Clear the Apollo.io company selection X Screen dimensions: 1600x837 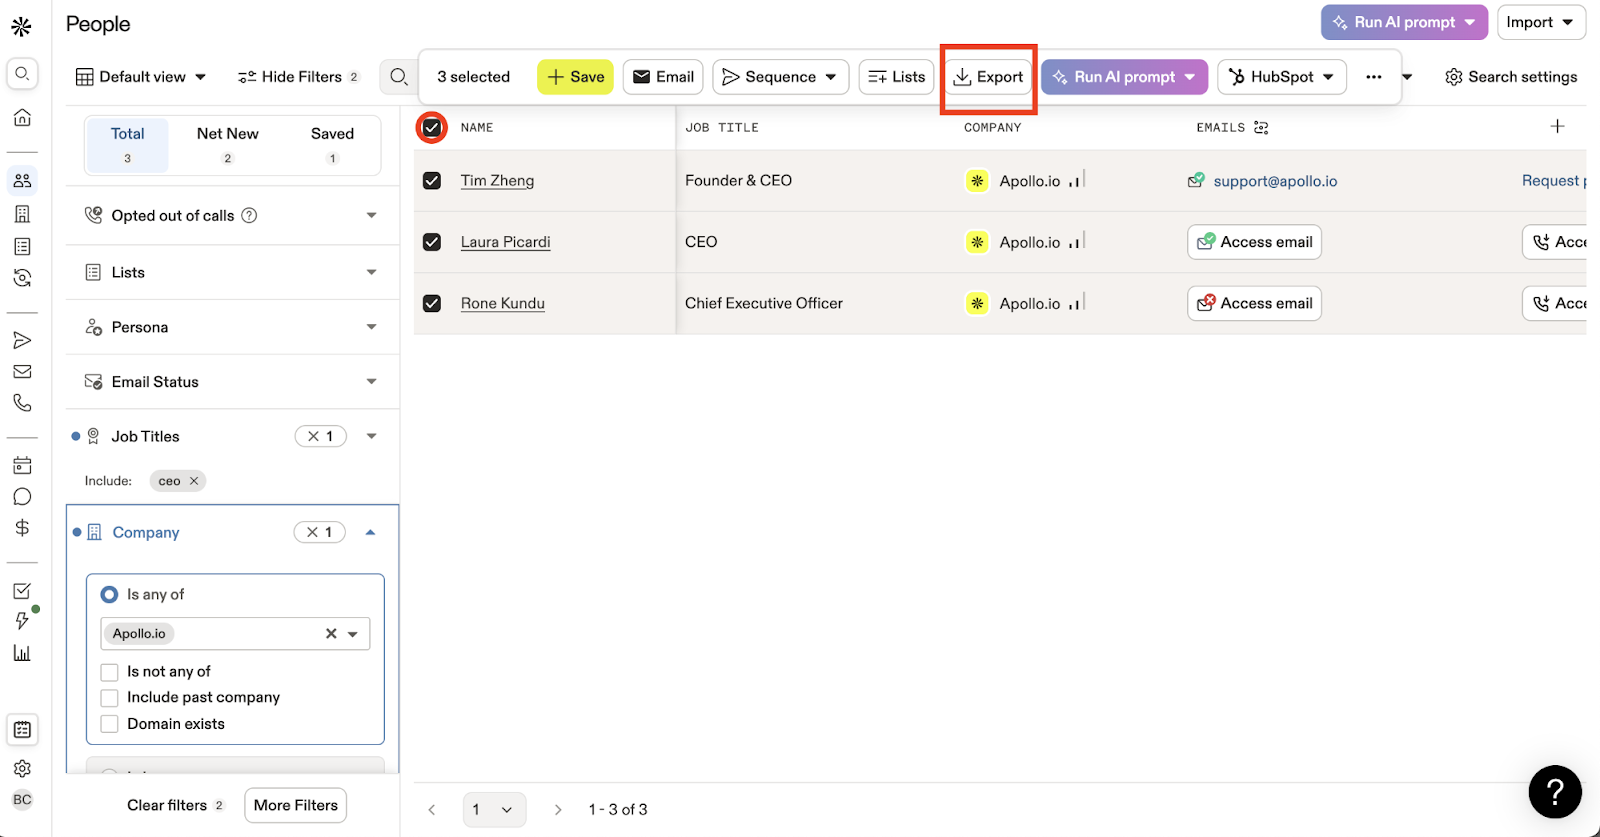(331, 634)
